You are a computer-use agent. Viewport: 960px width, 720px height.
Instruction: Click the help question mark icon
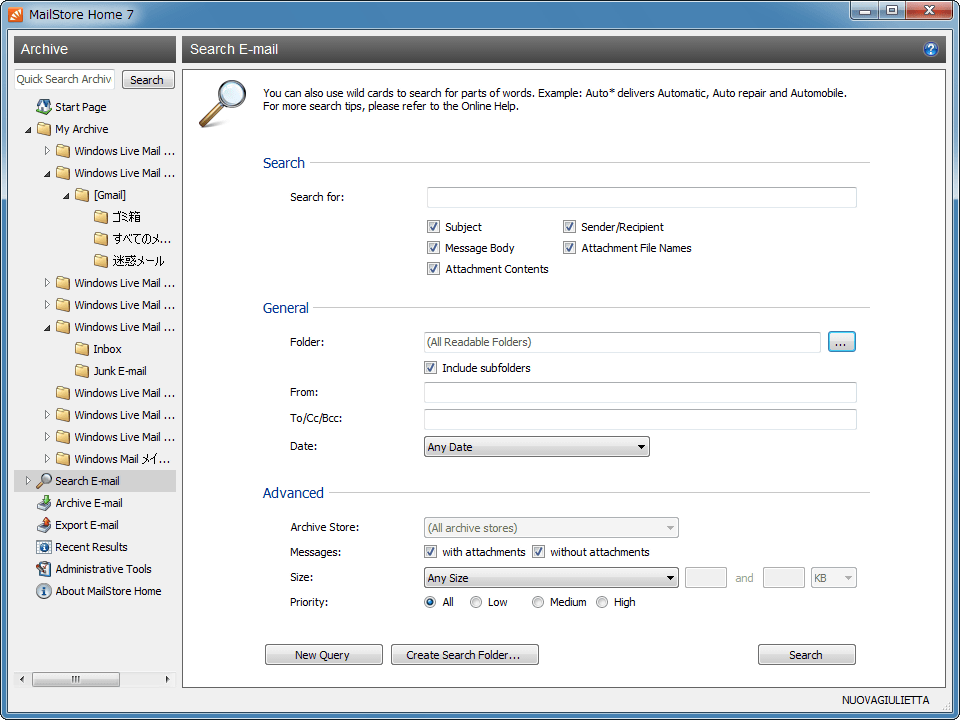click(930, 49)
